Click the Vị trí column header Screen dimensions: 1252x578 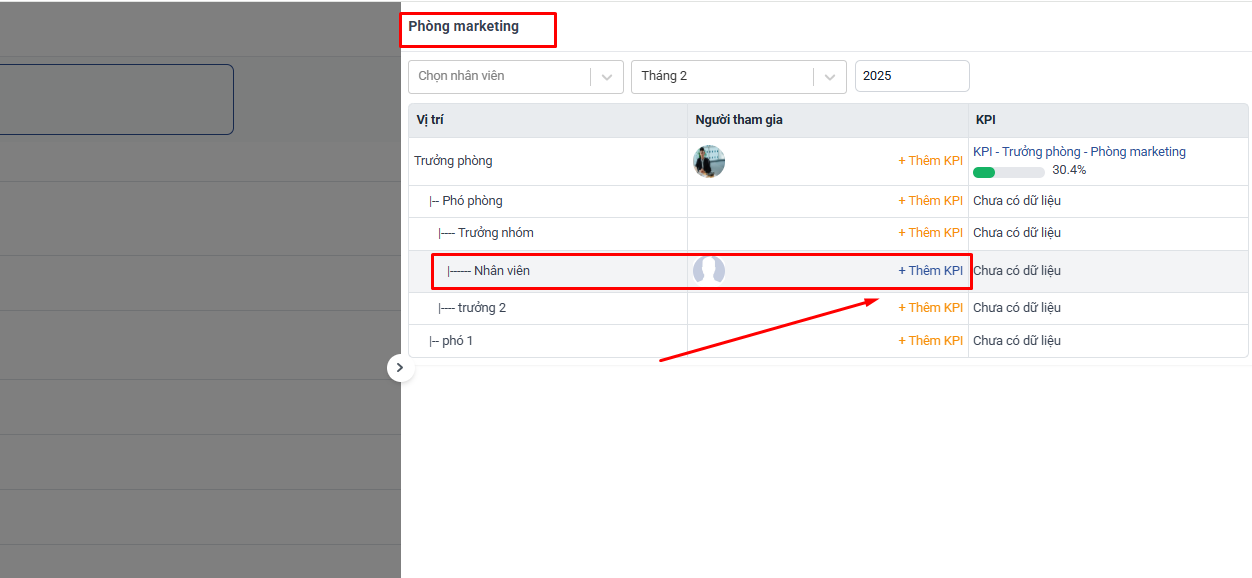pyautogui.click(x=430, y=120)
